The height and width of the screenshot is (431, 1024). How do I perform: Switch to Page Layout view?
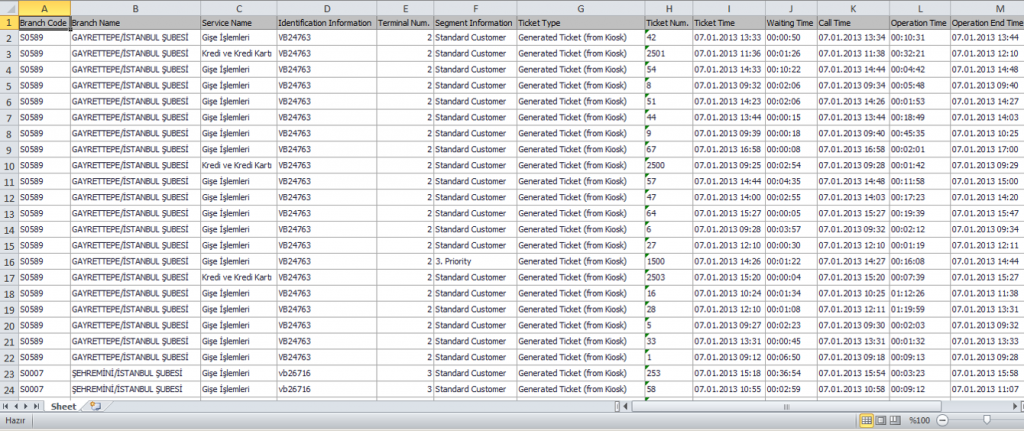tap(880, 420)
